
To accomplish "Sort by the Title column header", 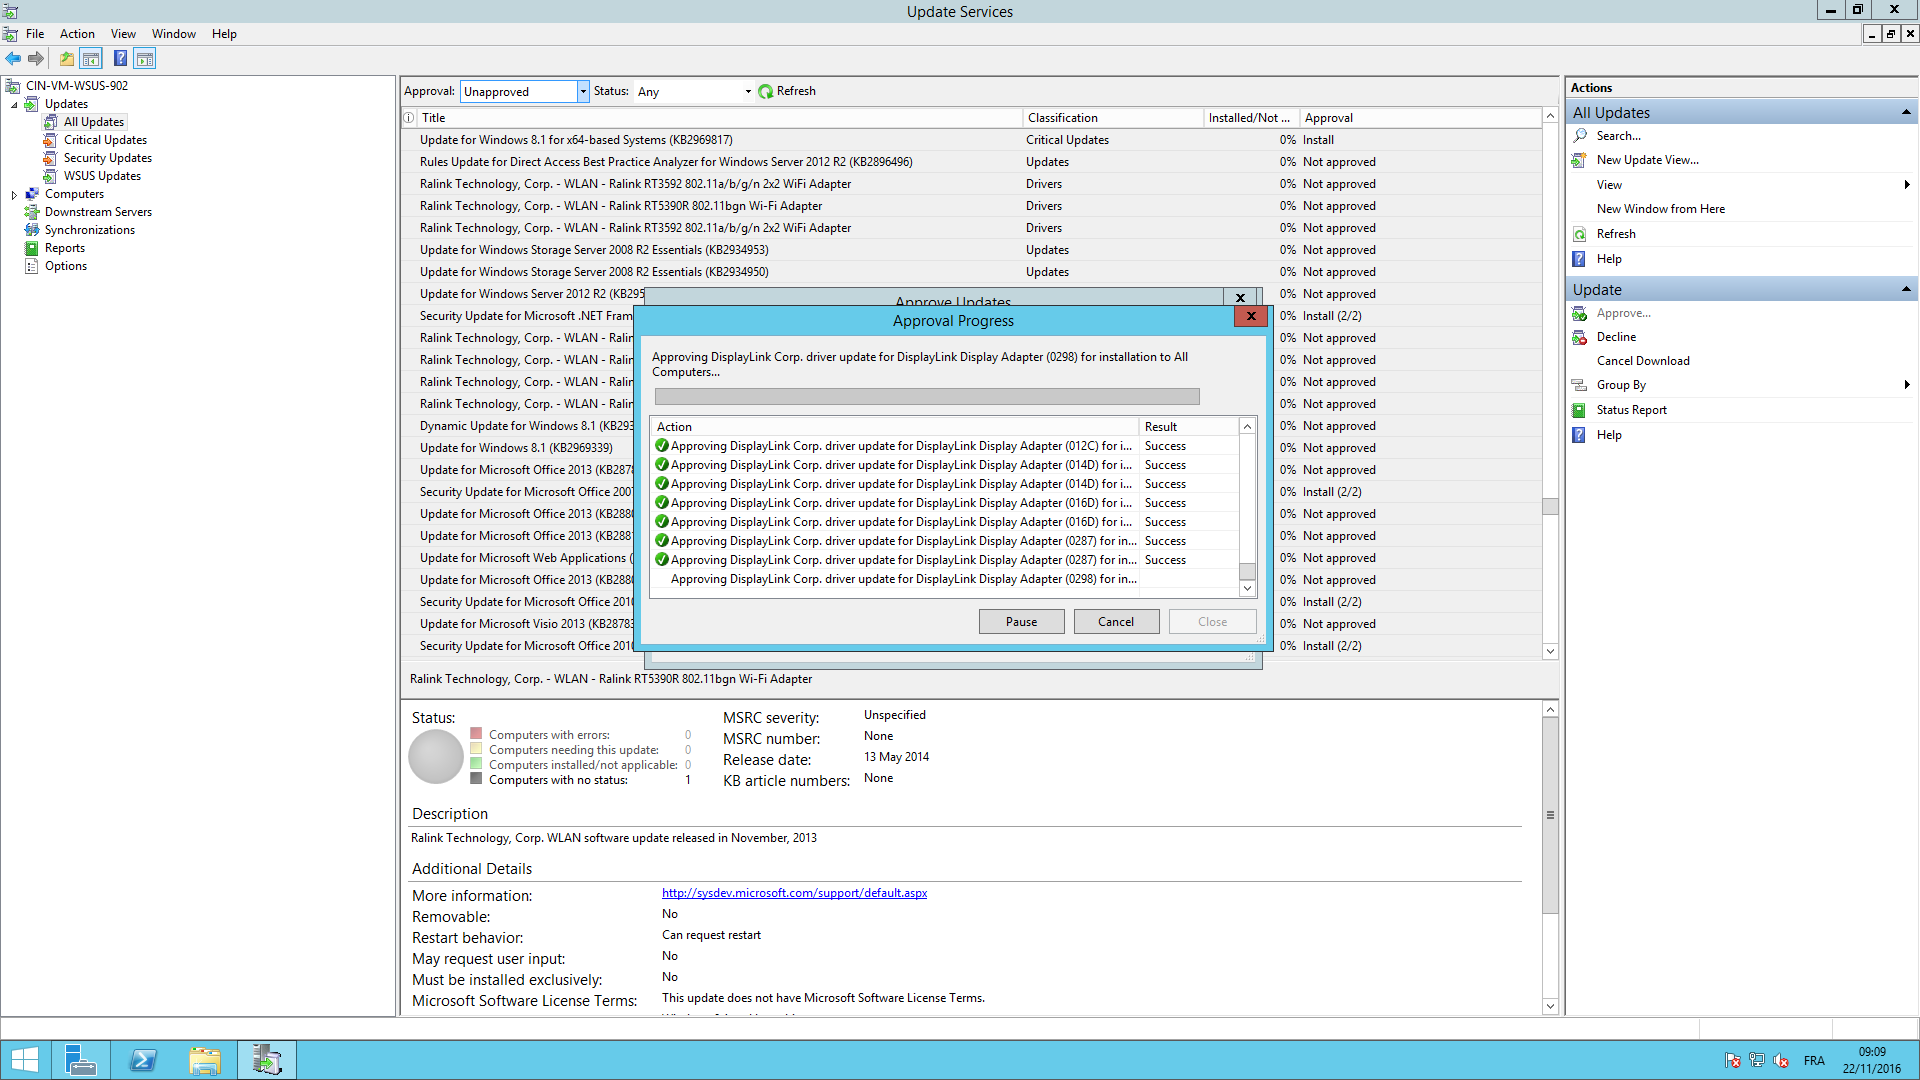I will click(x=718, y=118).
